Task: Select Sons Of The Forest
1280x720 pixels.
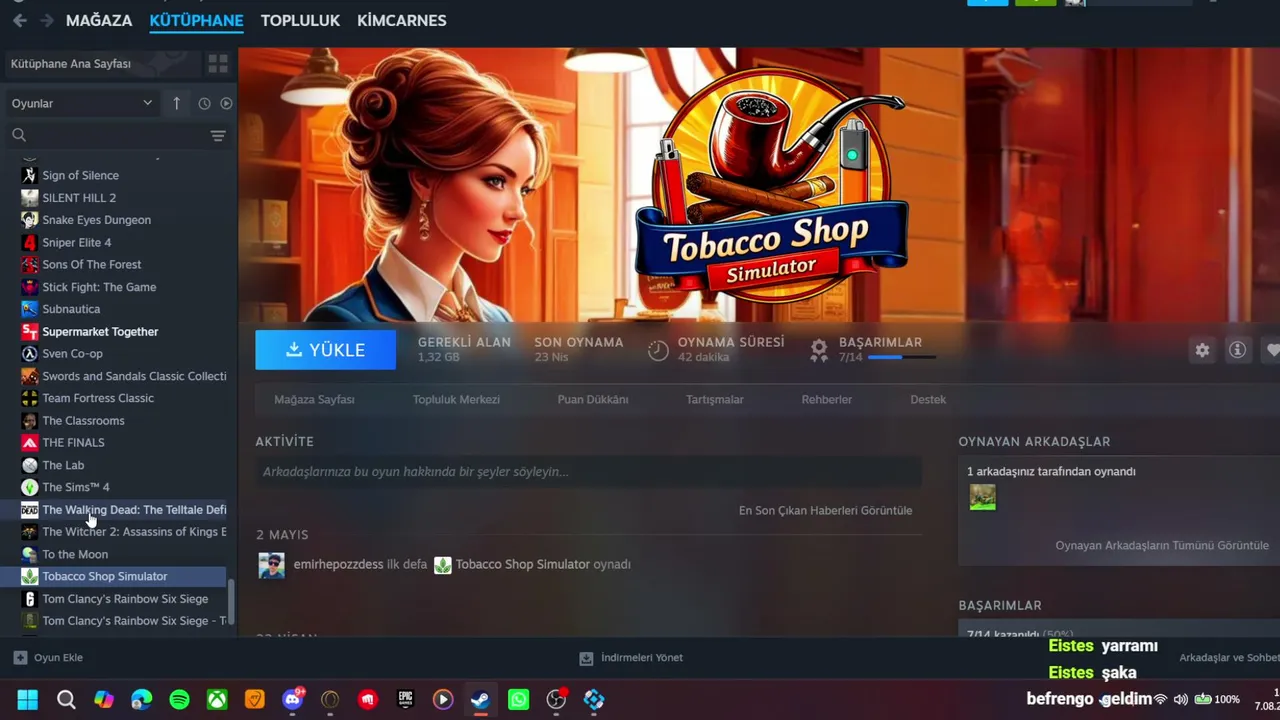Action: [x=124, y=264]
